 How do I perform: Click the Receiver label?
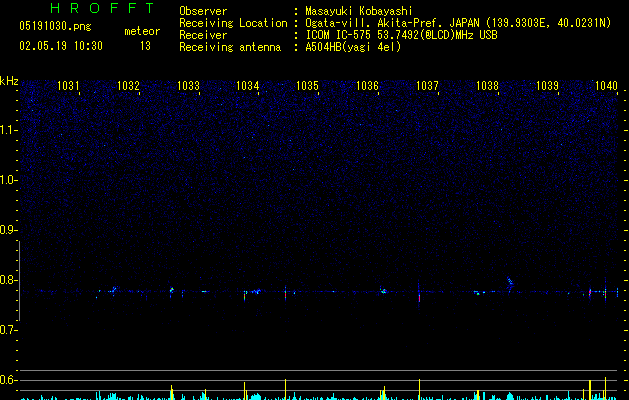pyautogui.click(x=203, y=35)
